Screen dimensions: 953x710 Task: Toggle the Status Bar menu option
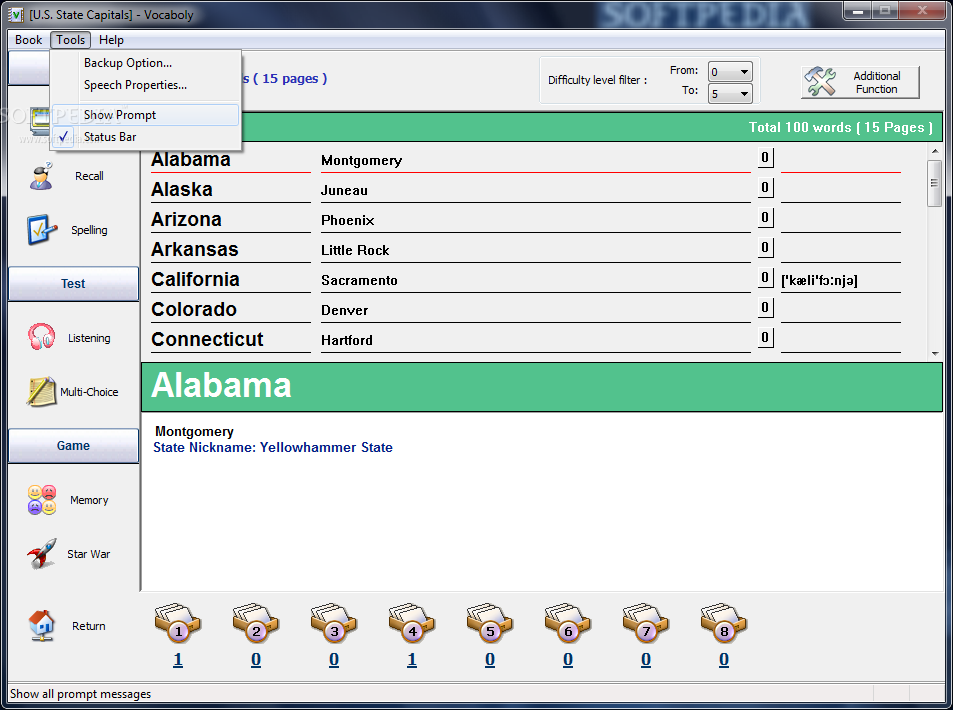pyautogui.click(x=146, y=137)
